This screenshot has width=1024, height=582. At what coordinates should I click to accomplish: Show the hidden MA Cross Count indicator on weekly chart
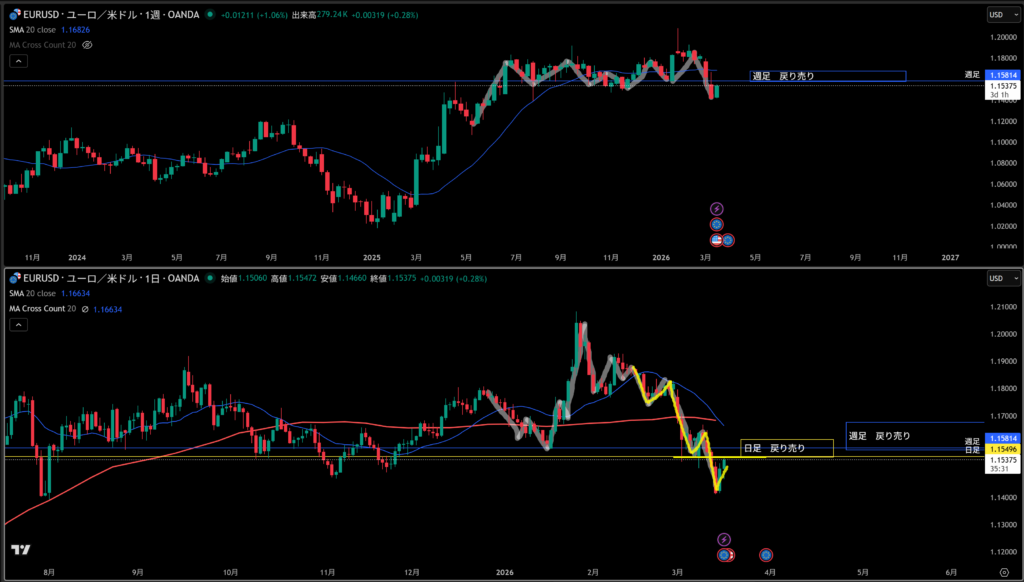point(87,45)
